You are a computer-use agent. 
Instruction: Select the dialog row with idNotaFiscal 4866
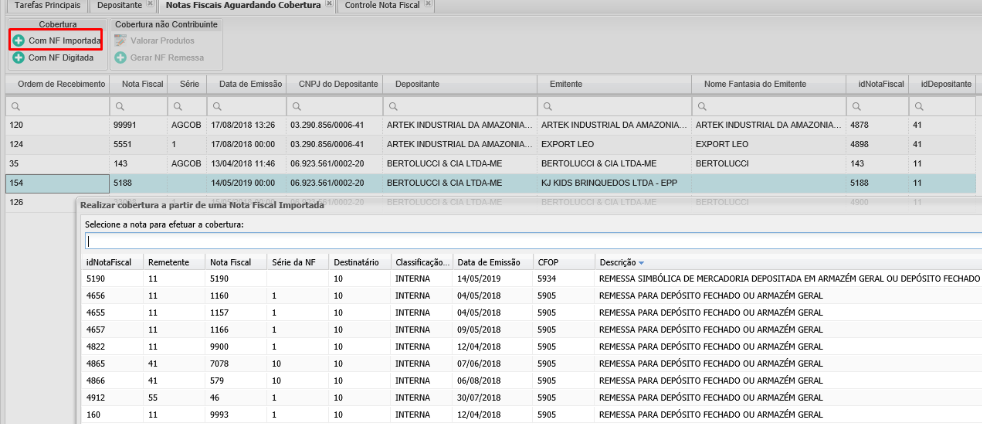(x=532, y=380)
